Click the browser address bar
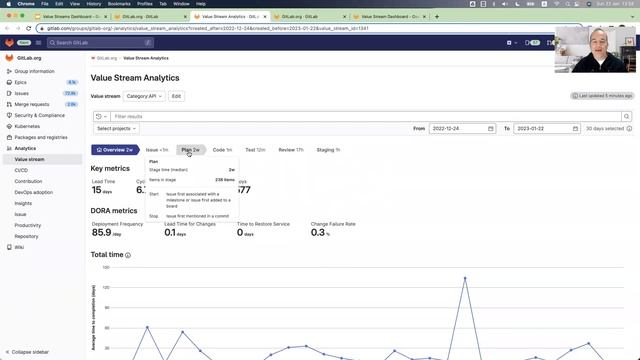This screenshot has height=360, width=640. pyautogui.click(x=309, y=28)
